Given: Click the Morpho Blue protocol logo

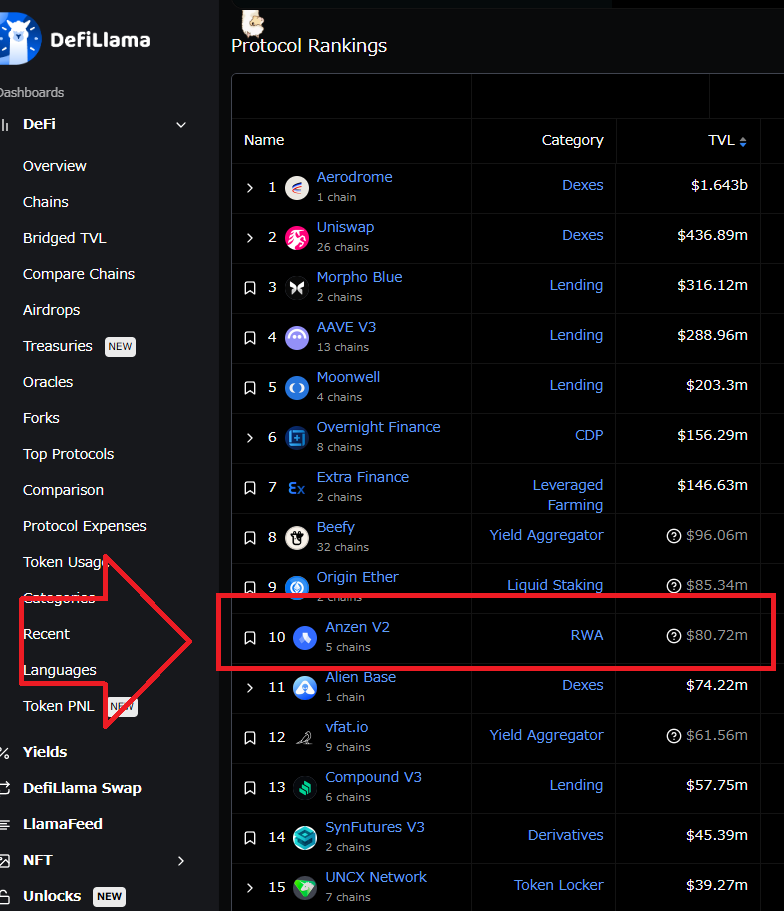Looking at the screenshot, I should (x=296, y=288).
